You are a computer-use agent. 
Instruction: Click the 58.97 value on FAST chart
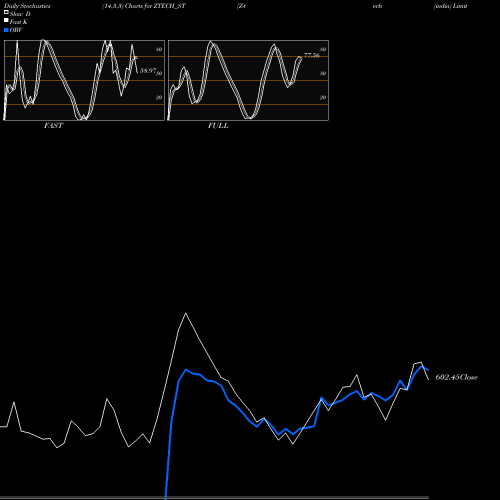tap(148, 71)
